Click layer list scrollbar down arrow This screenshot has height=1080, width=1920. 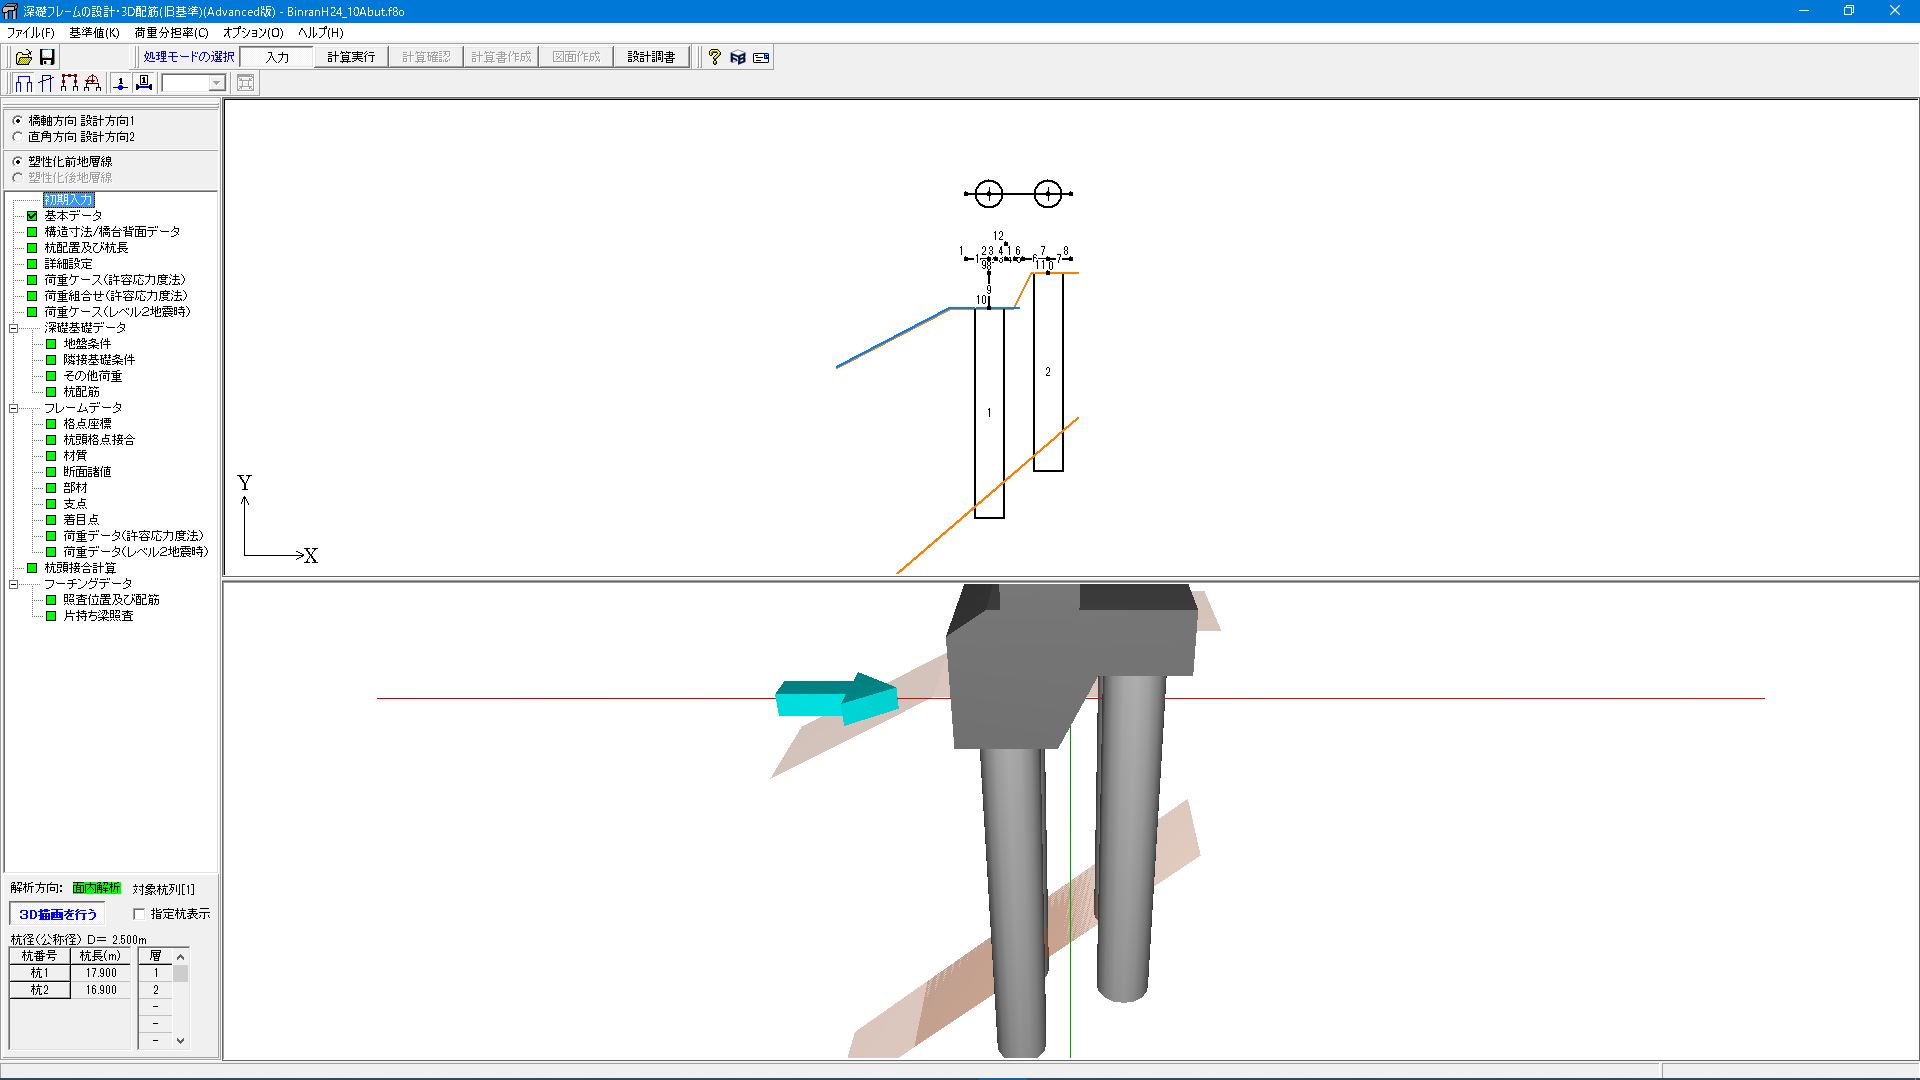click(181, 1040)
